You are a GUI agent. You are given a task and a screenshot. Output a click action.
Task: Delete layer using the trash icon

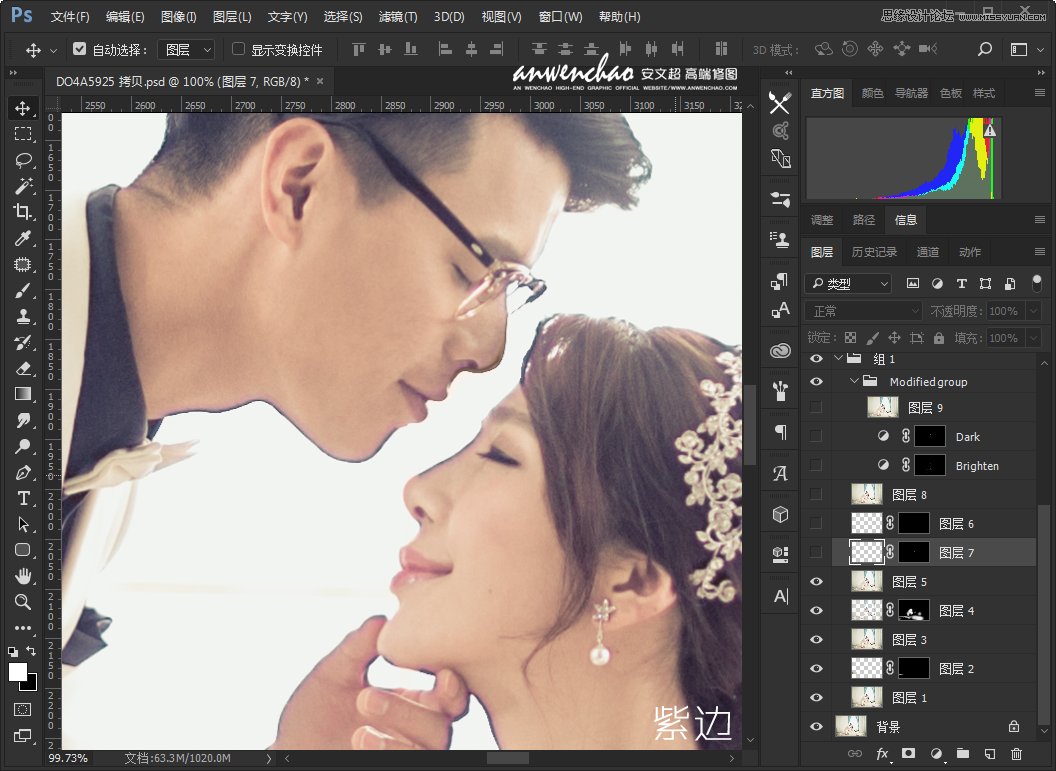tap(1017, 754)
